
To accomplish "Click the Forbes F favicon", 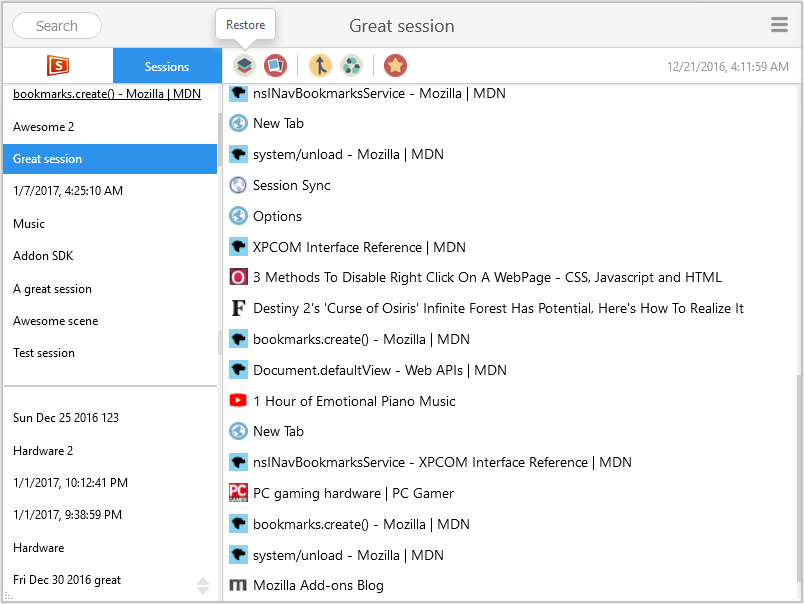I will coord(238,308).
